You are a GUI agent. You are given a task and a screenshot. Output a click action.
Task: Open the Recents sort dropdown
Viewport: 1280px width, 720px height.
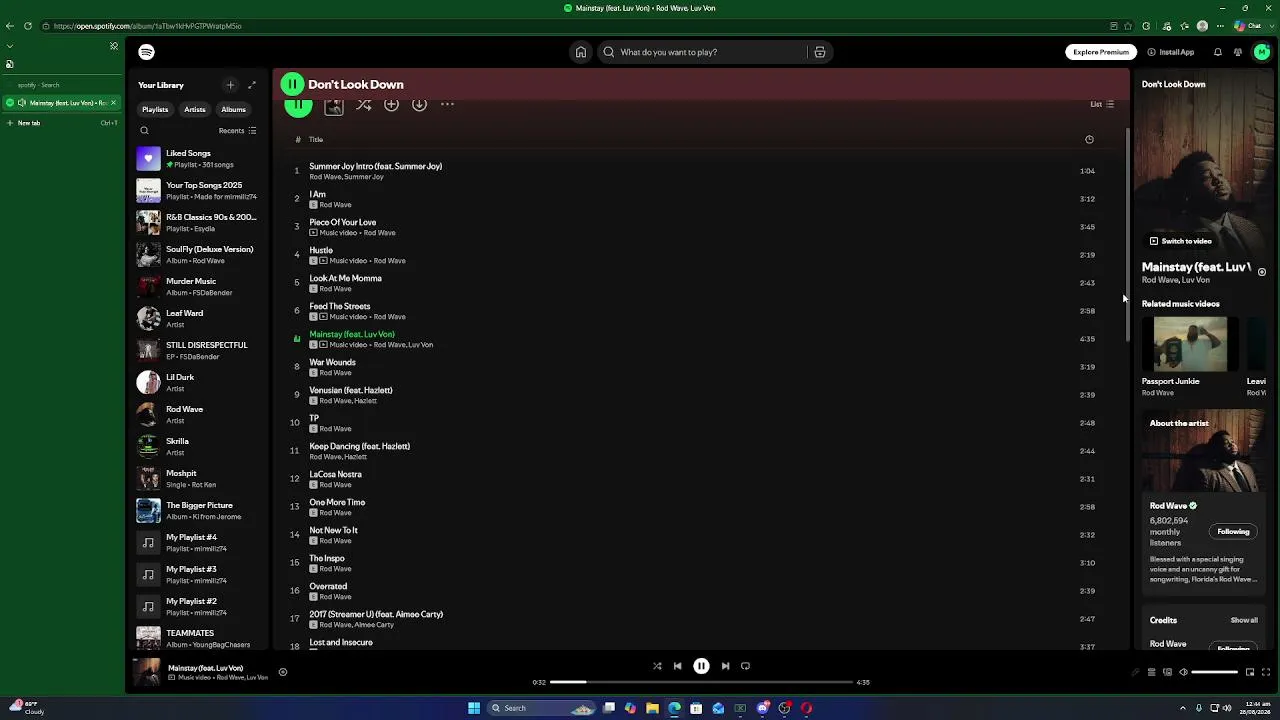coord(237,131)
